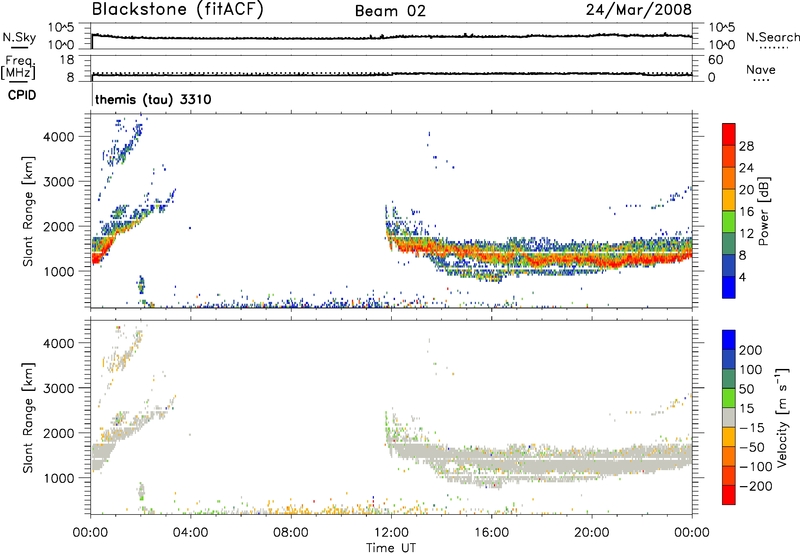Click the '-100' label on the velocity colorbar
This screenshot has width=800, height=554.
pyautogui.click(x=756, y=467)
